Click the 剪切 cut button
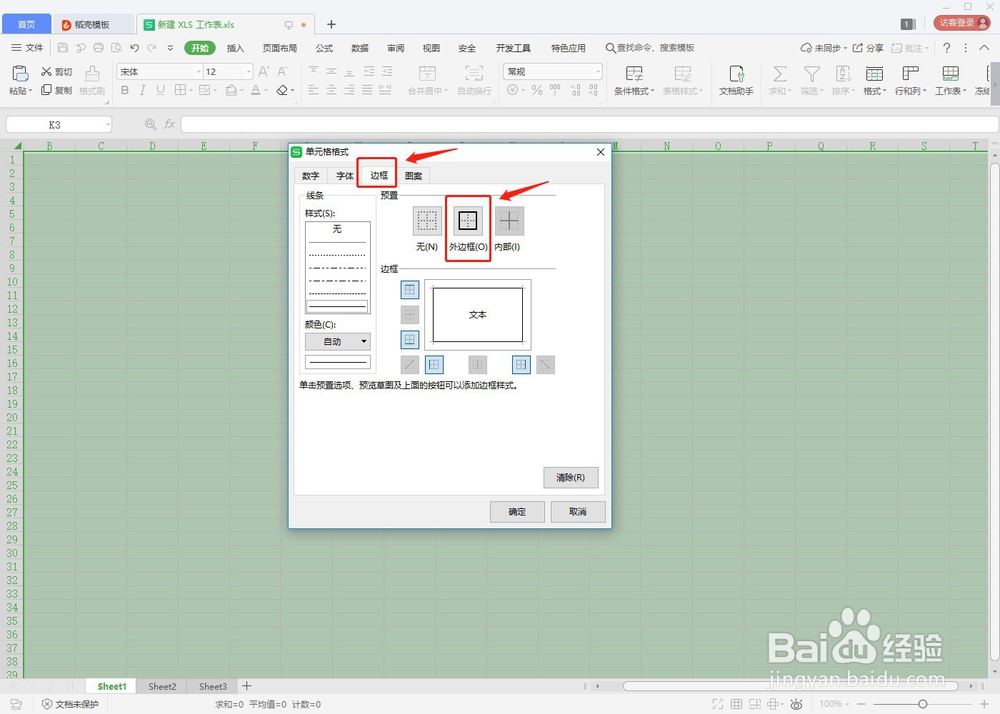1000x714 pixels. [57, 72]
